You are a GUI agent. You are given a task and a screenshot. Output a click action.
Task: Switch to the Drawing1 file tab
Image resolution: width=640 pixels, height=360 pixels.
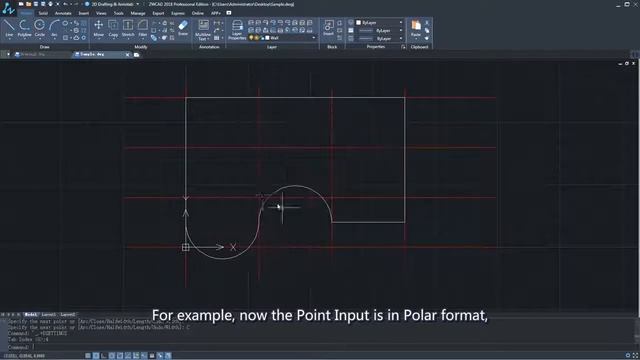[x=33, y=54]
